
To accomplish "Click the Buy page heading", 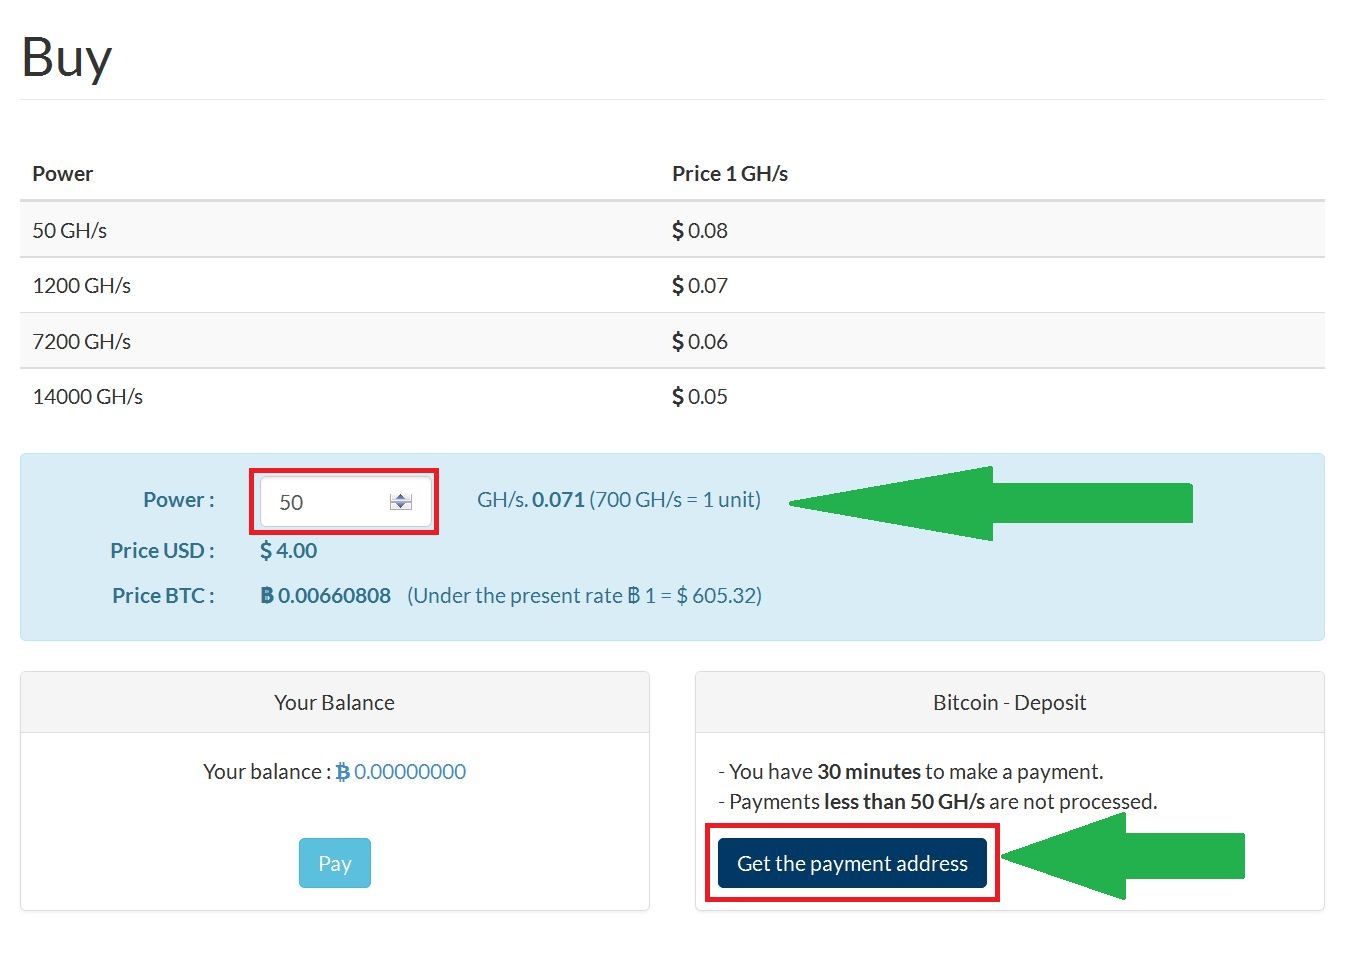I will point(67,58).
